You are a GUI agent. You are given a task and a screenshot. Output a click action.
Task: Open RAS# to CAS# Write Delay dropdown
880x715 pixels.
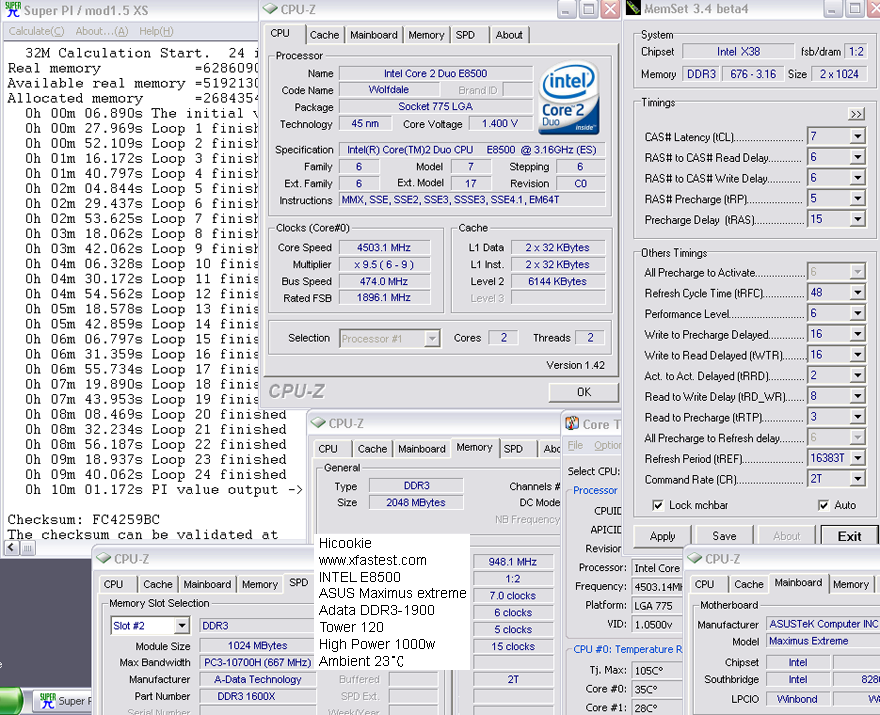point(858,178)
